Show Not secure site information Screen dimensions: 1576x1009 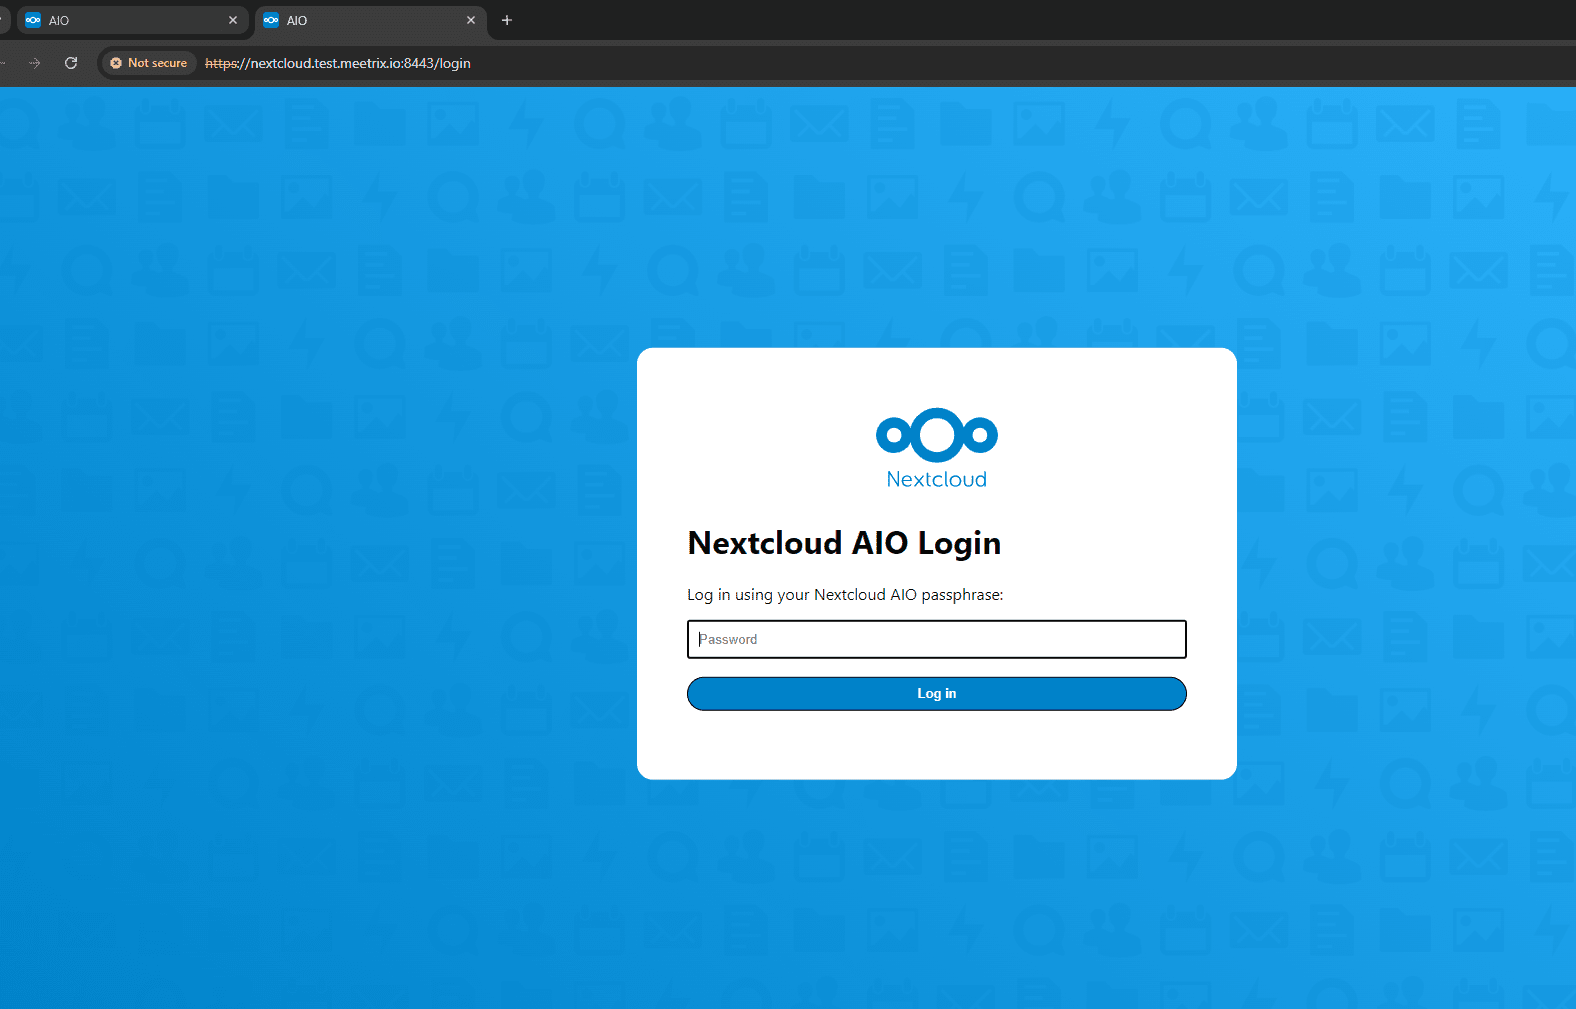coord(149,63)
